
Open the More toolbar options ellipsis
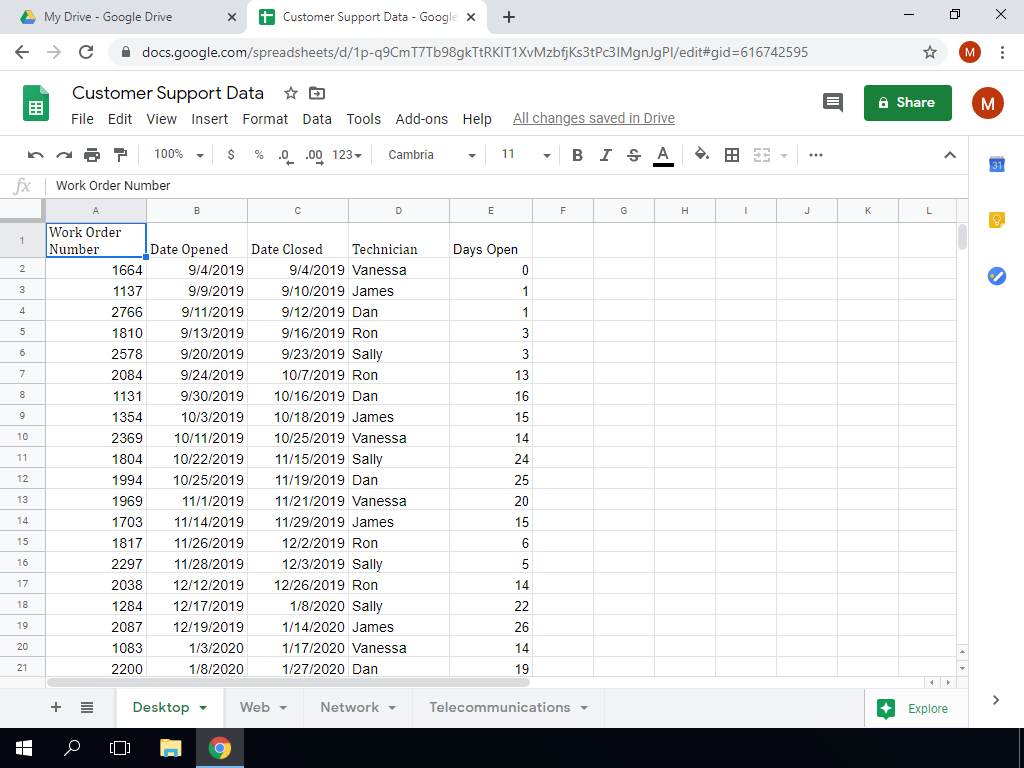pos(816,155)
